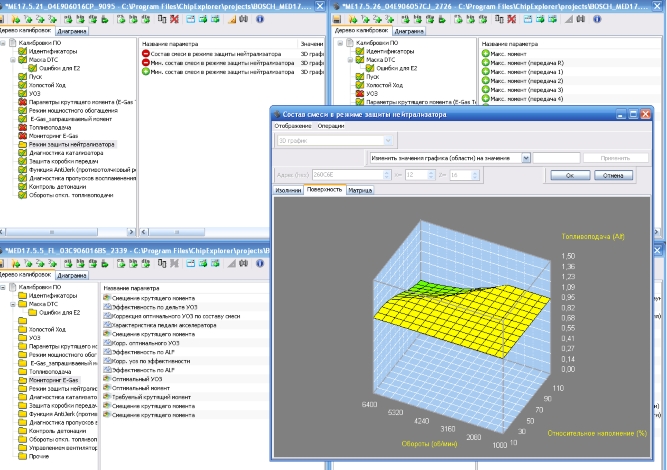The width and height of the screenshot is (667, 470).
Task: Click red-marked folder icon for 'Топливоподача' in top-left tree
Action: (x=21, y=126)
